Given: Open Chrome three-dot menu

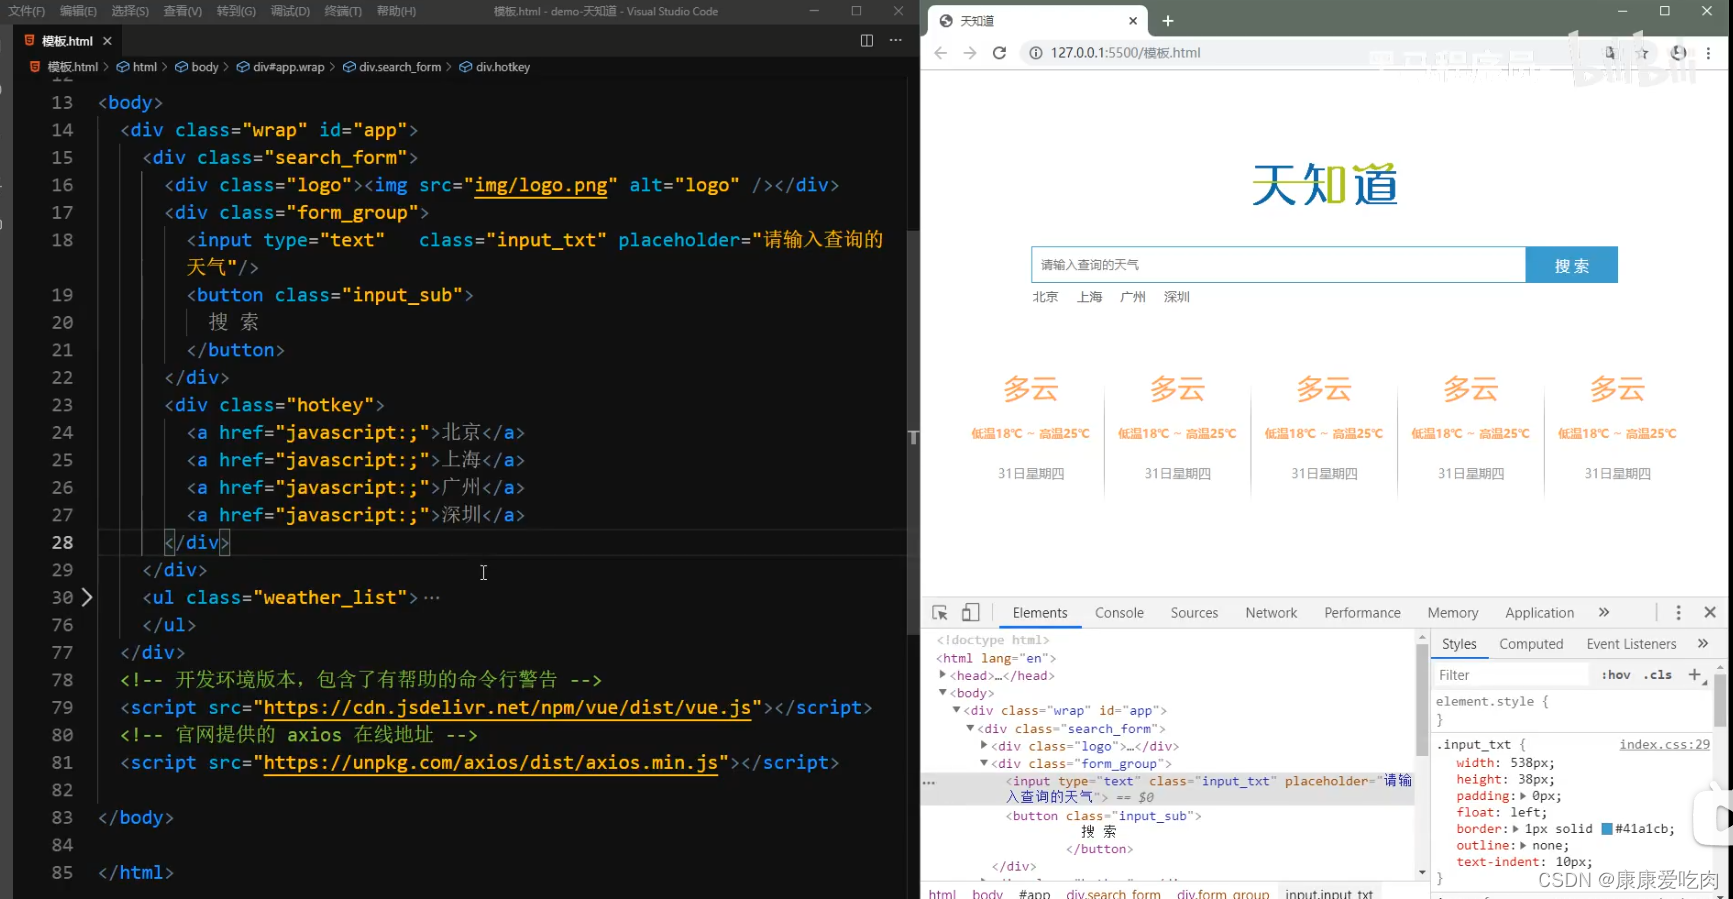Looking at the screenshot, I should (1708, 53).
